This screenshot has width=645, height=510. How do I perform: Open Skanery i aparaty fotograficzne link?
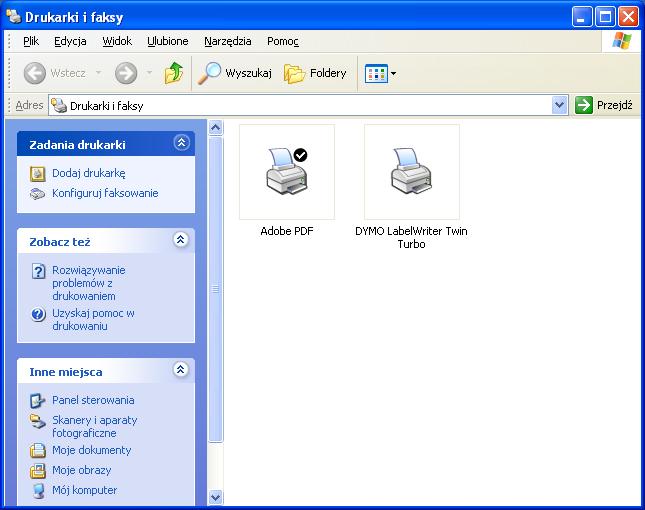tap(95, 427)
